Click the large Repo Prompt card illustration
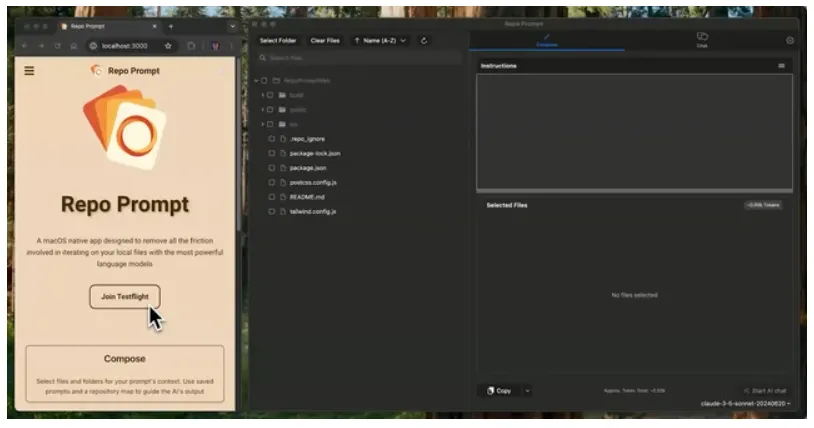 point(125,128)
